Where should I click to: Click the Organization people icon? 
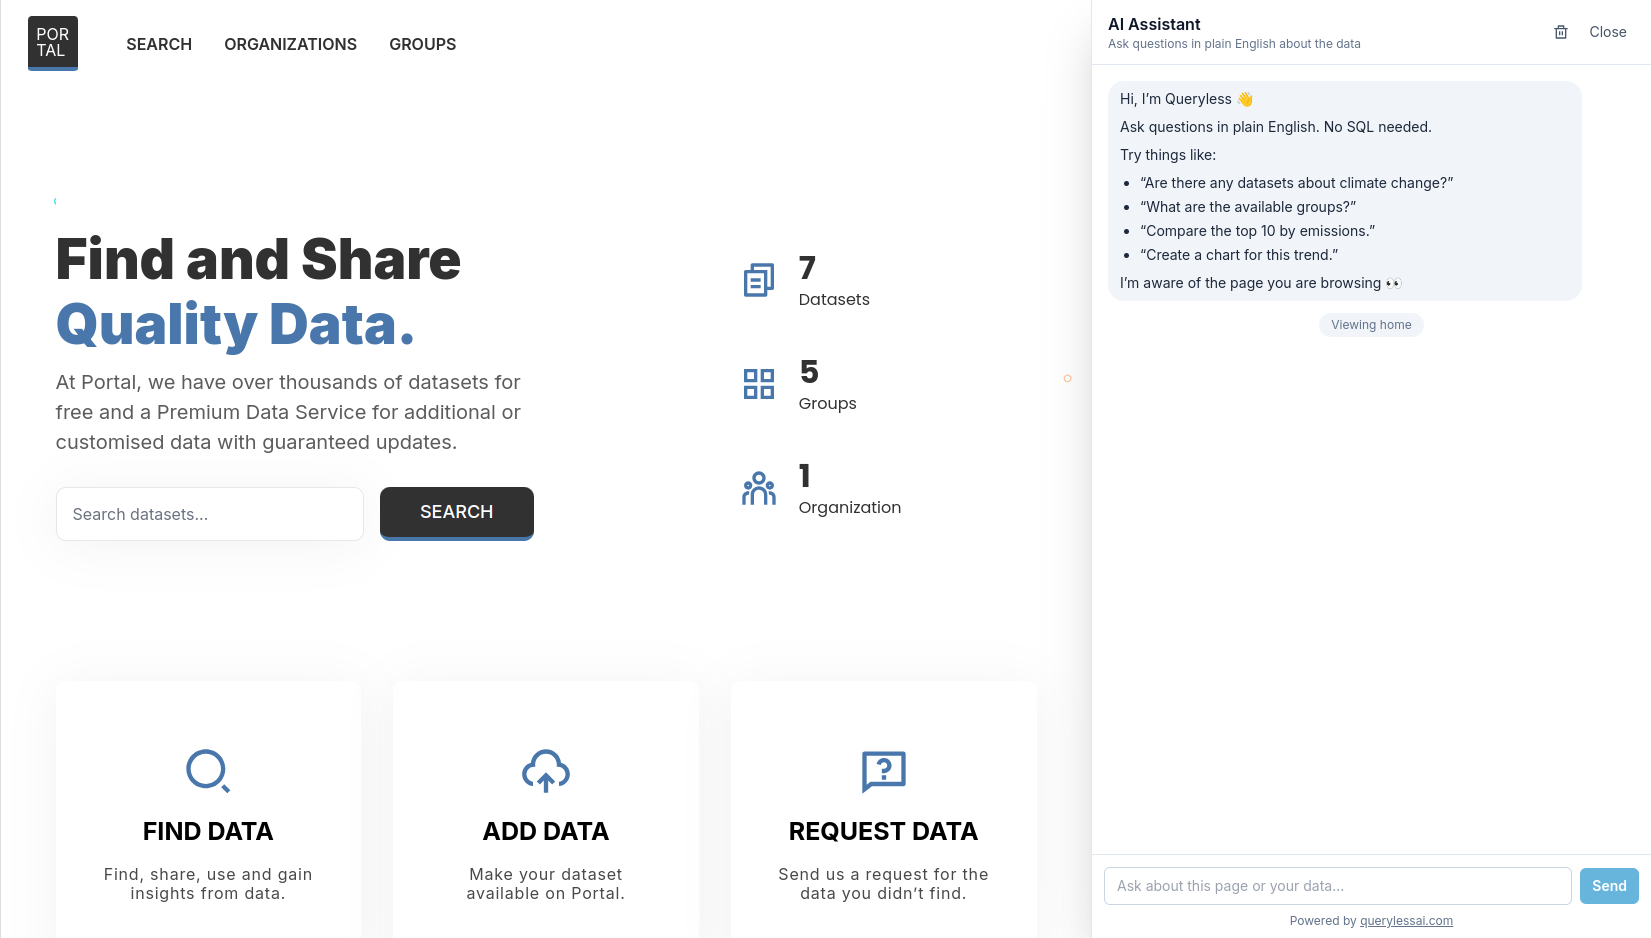(x=758, y=488)
